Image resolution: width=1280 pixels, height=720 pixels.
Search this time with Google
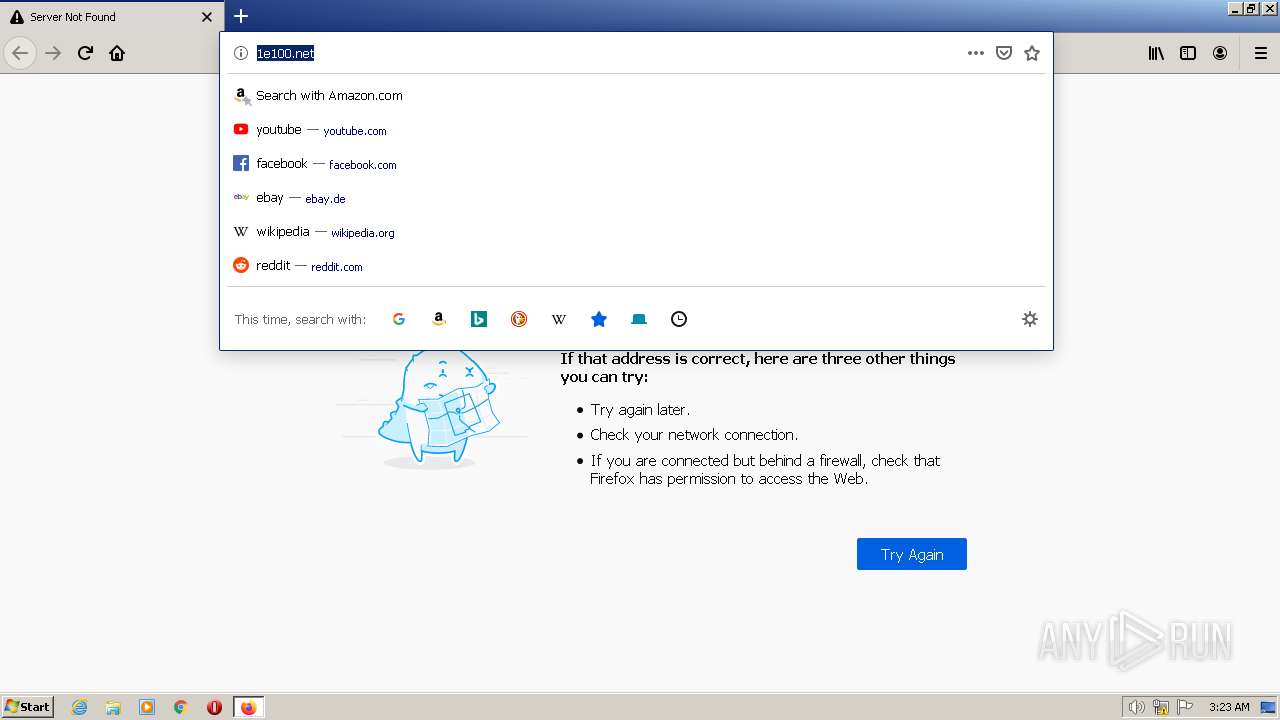(x=399, y=319)
